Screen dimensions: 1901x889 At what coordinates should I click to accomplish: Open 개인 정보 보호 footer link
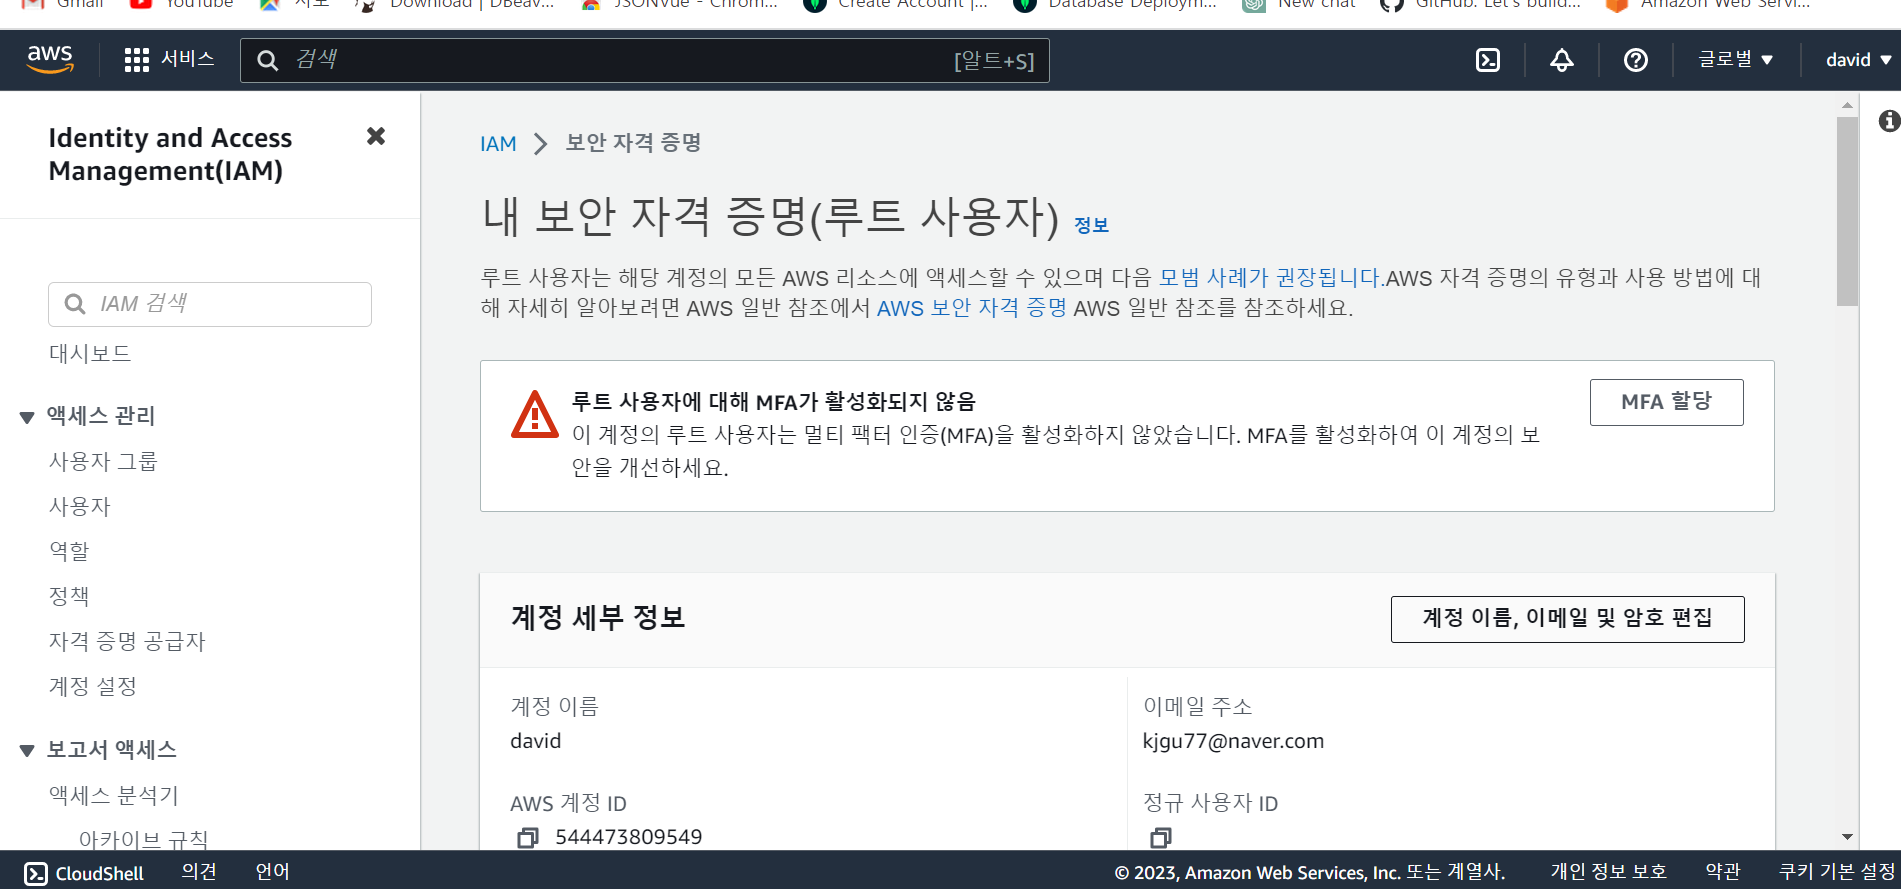point(1608,872)
